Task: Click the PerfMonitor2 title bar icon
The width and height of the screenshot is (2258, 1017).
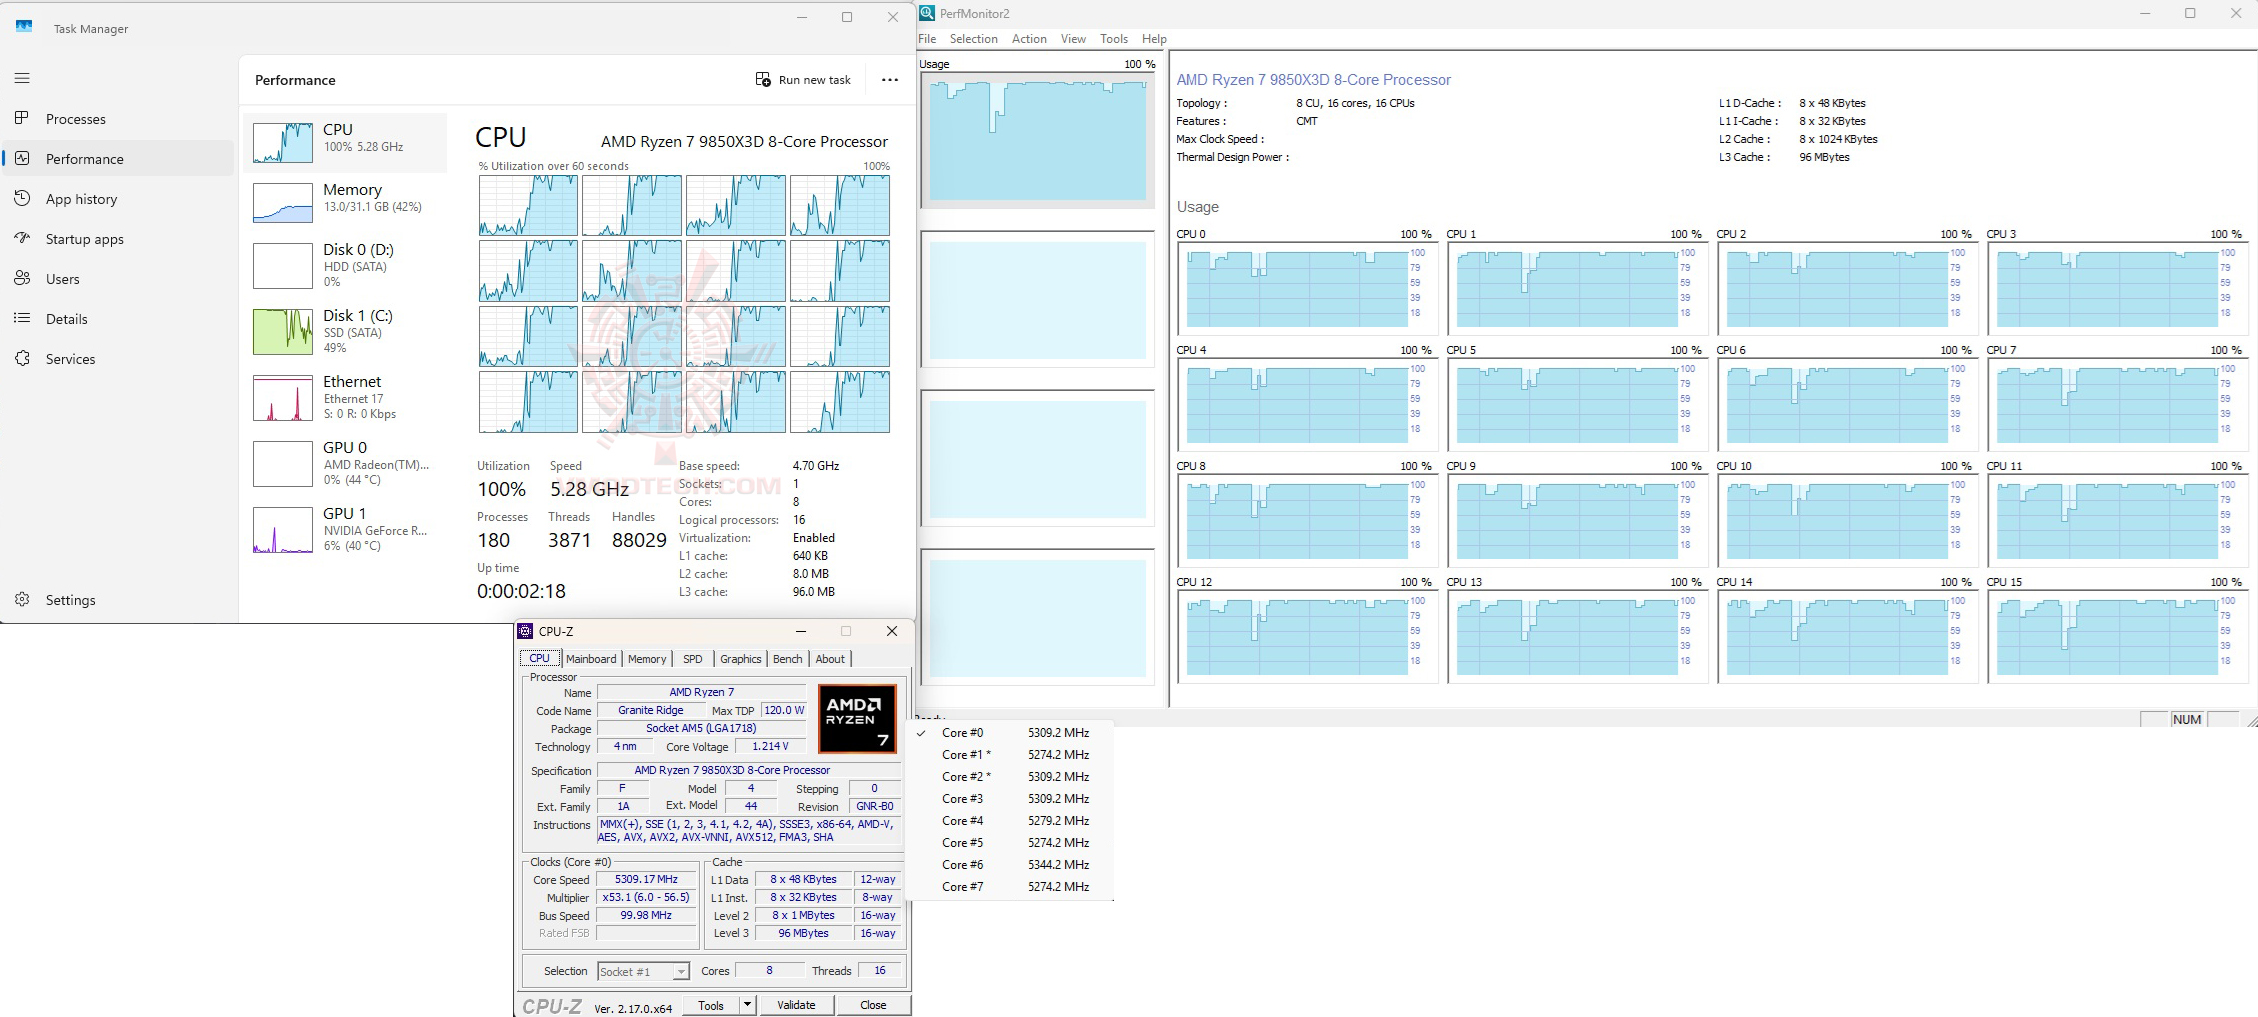Action: [927, 13]
